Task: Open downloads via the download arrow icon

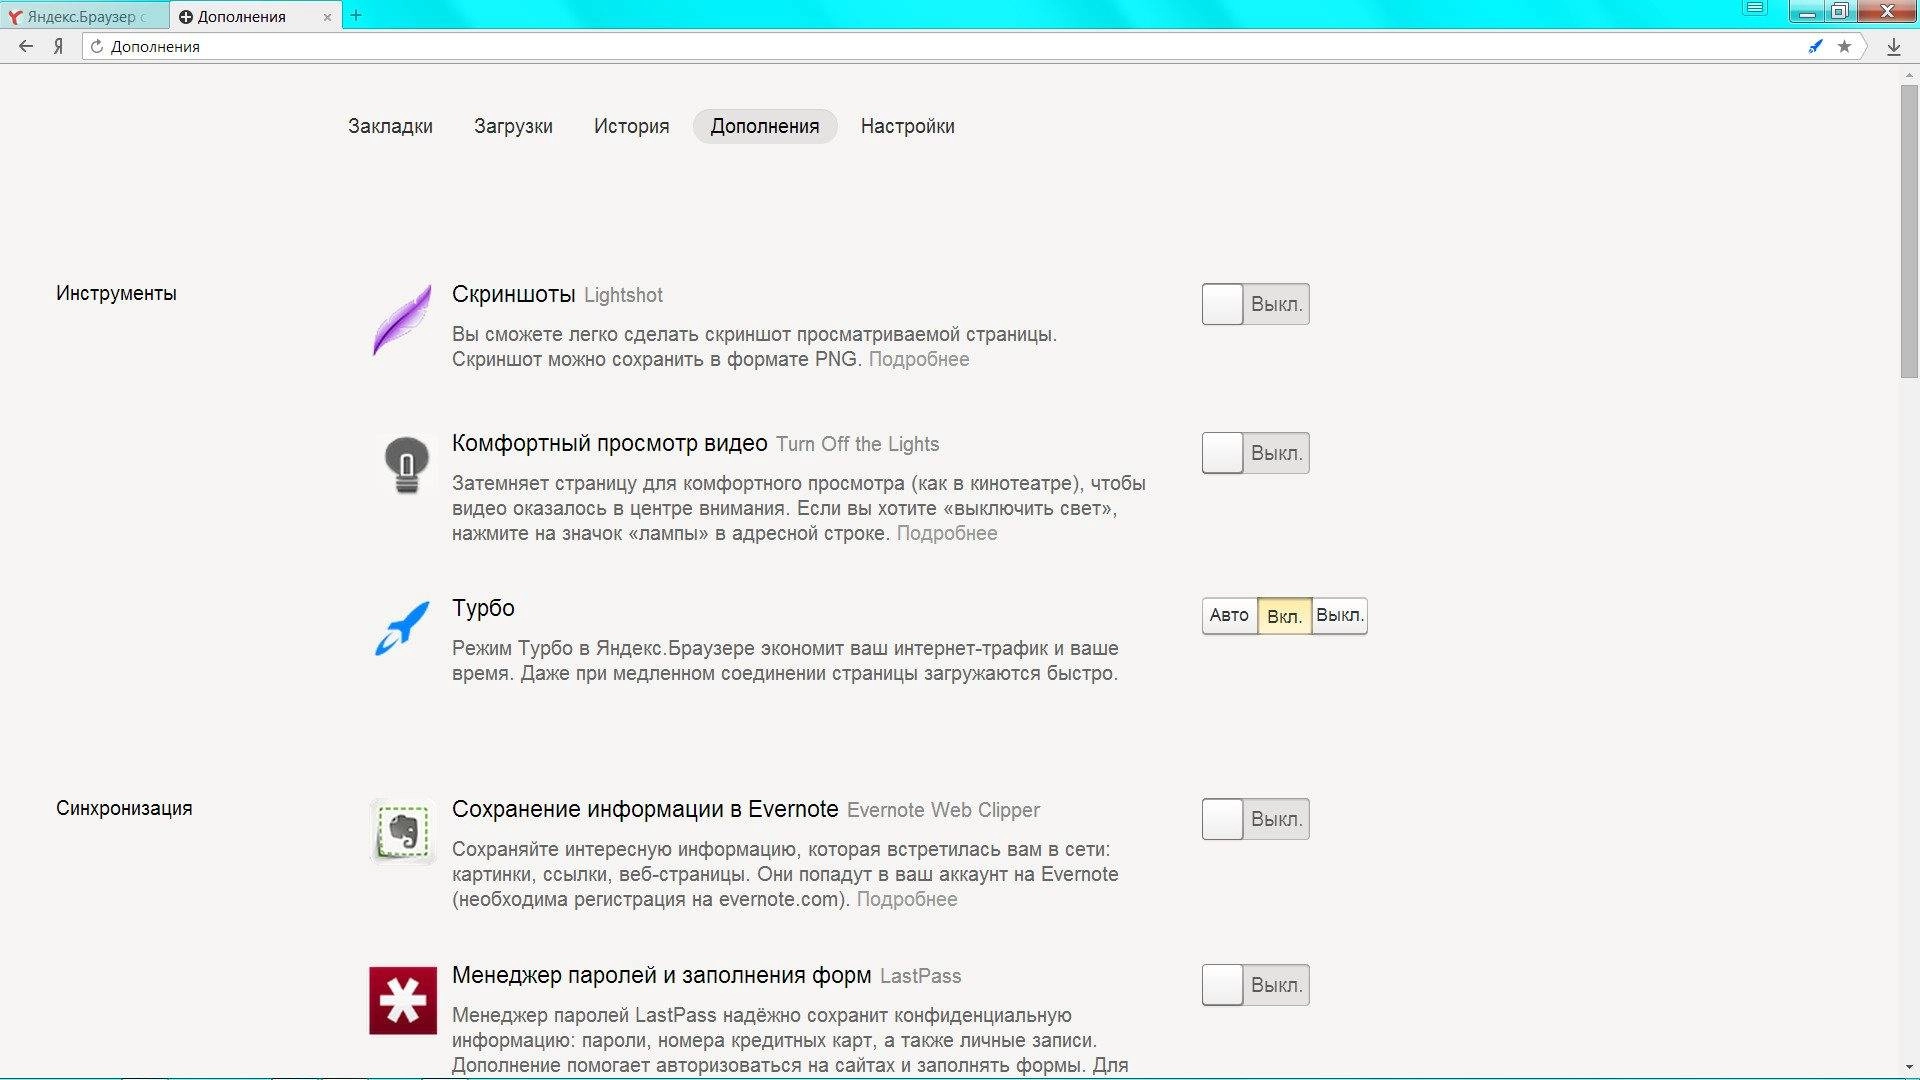Action: (x=1893, y=47)
